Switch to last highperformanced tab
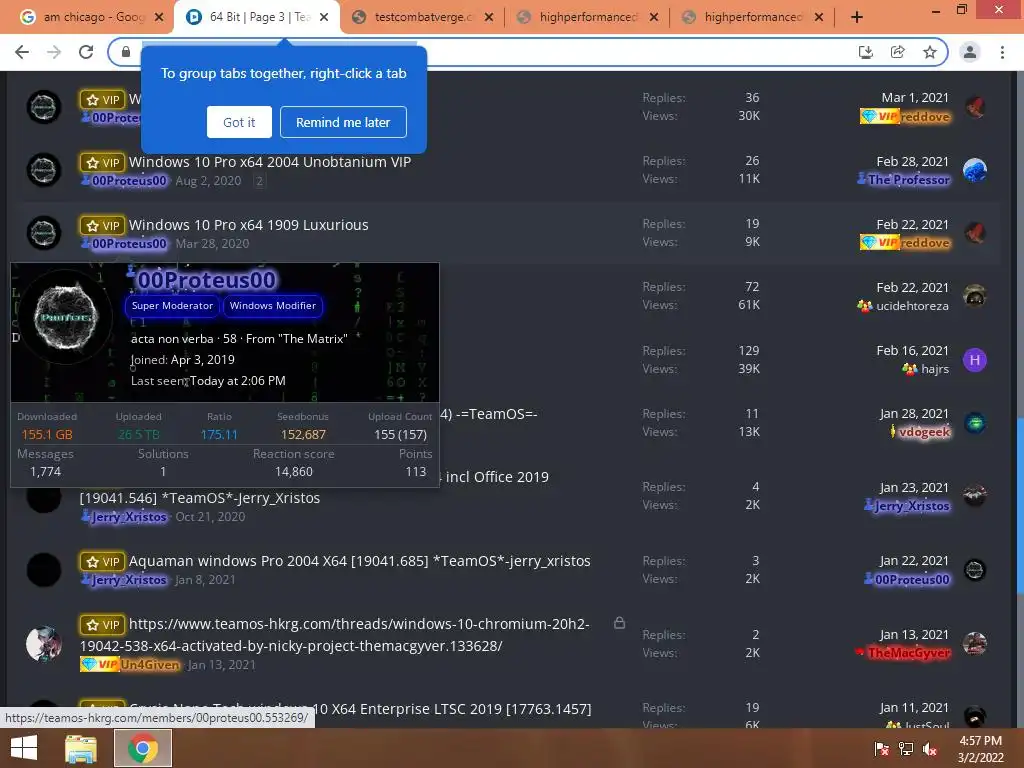The height and width of the screenshot is (768, 1024). 752,17
